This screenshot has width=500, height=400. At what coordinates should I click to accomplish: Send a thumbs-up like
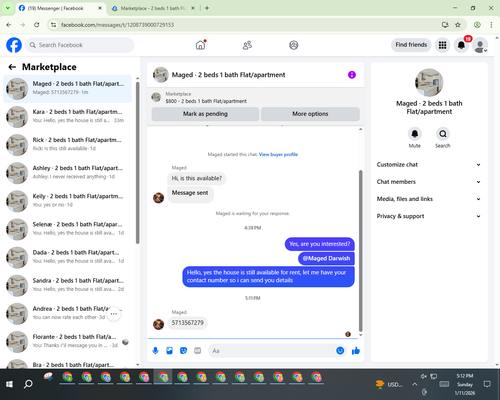click(x=356, y=351)
